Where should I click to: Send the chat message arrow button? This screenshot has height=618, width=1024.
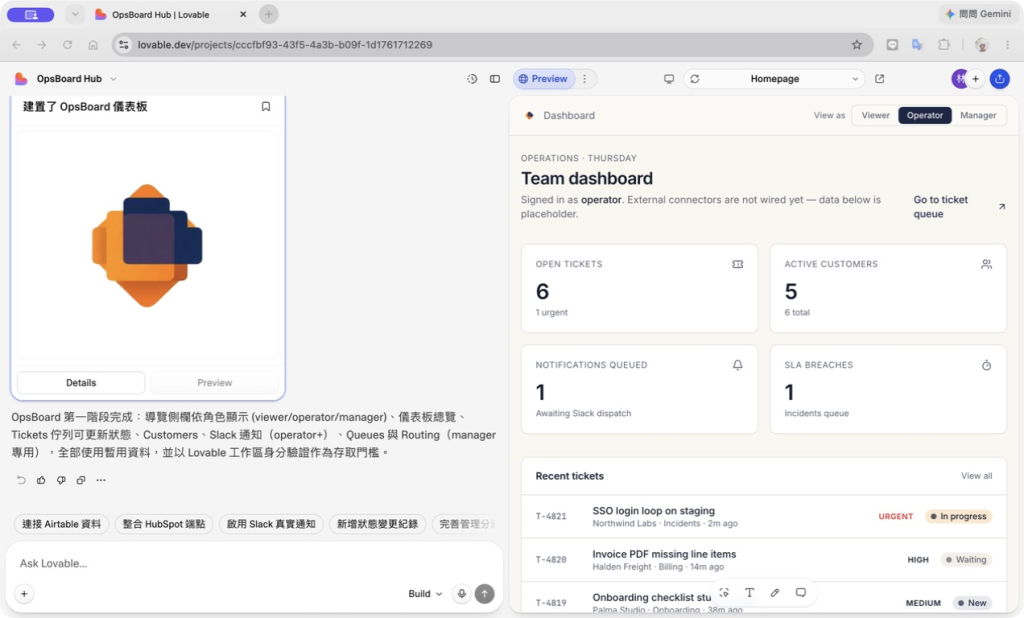pos(485,594)
